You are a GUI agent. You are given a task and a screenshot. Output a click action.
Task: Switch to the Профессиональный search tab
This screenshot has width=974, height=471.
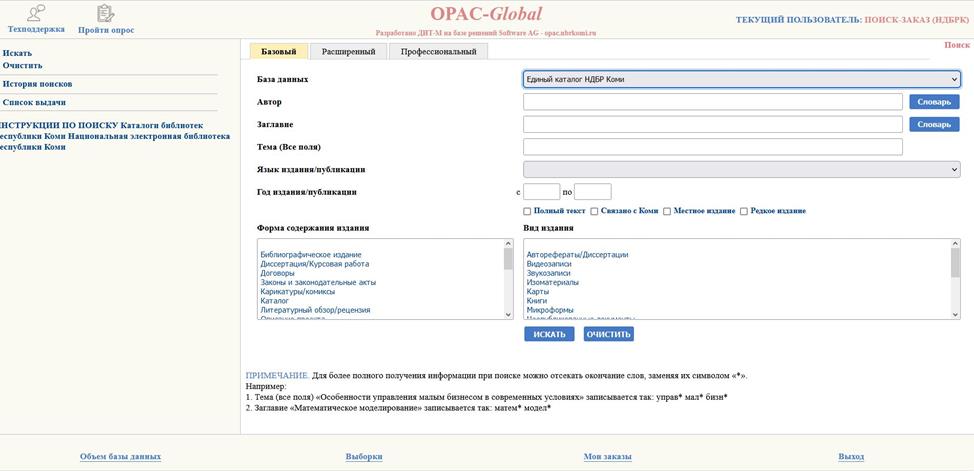click(x=439, y=52)
